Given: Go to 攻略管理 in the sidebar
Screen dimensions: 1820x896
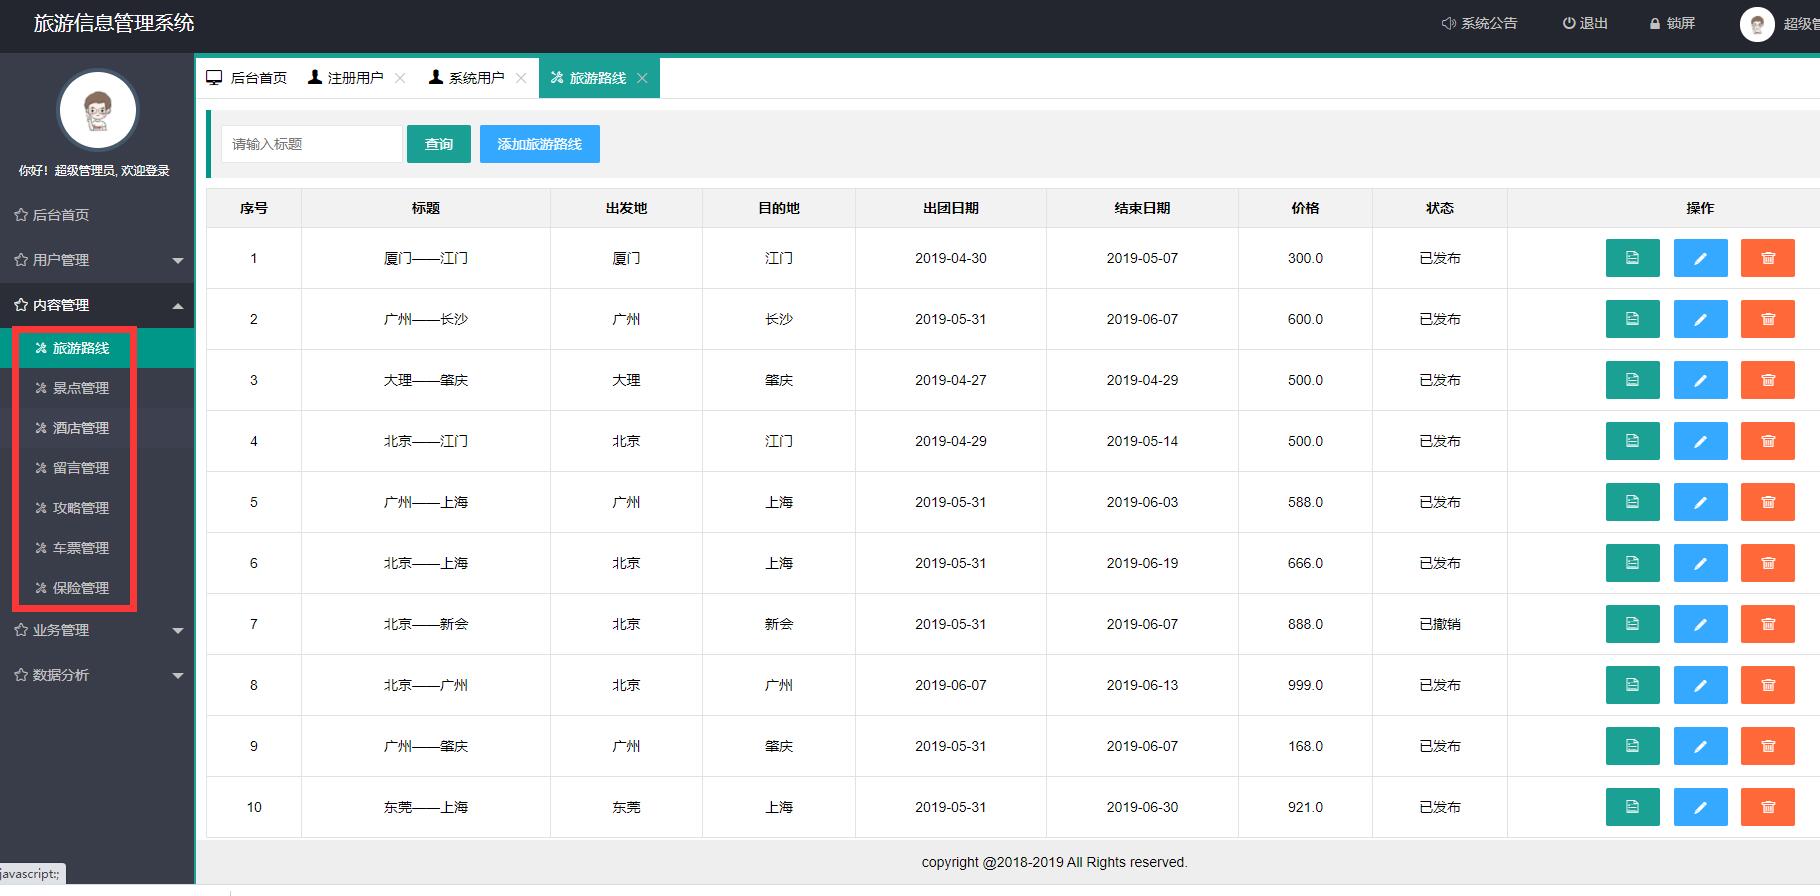Looking at the screenshot, I should 97,508.
